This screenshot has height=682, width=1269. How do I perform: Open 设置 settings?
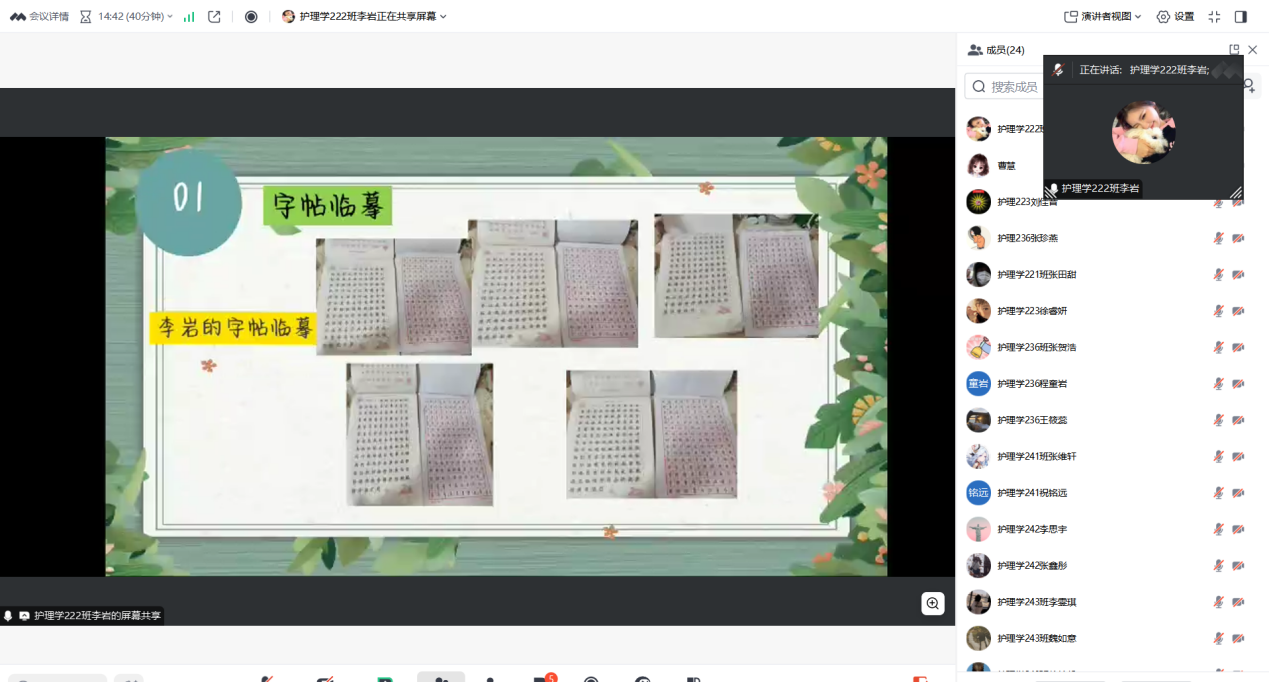click(x=1176, y=16)
